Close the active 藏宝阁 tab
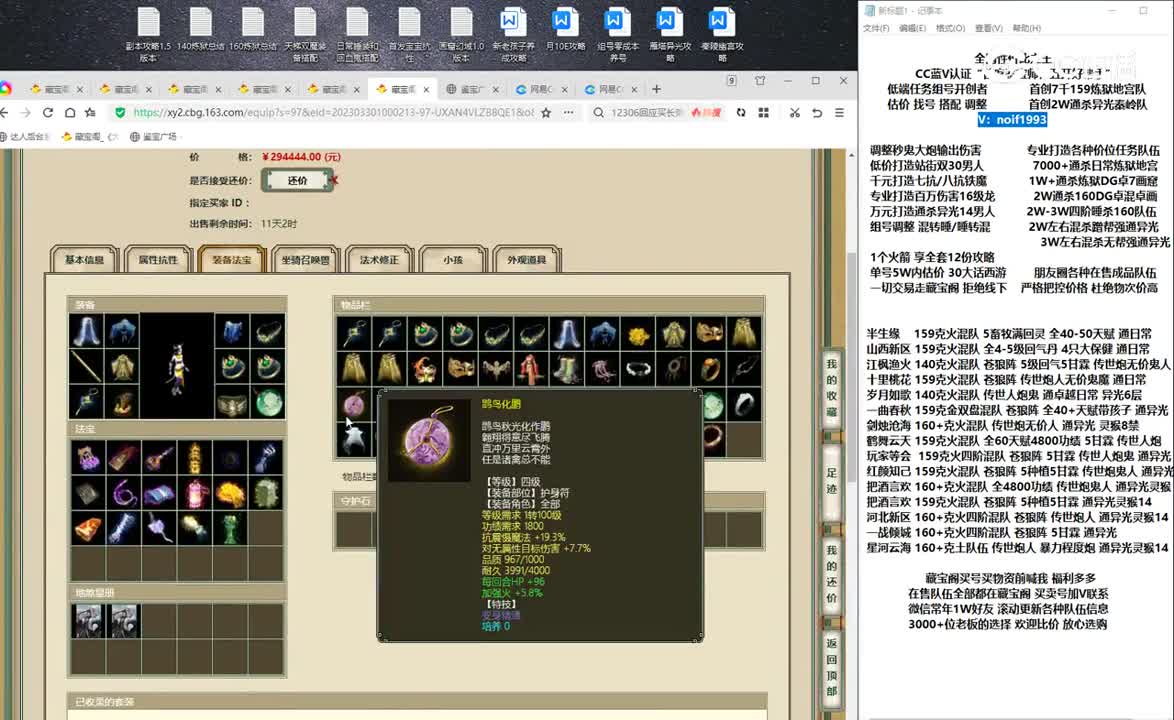Viewport: 1174px width, 720px height. [x=426, y=89]
